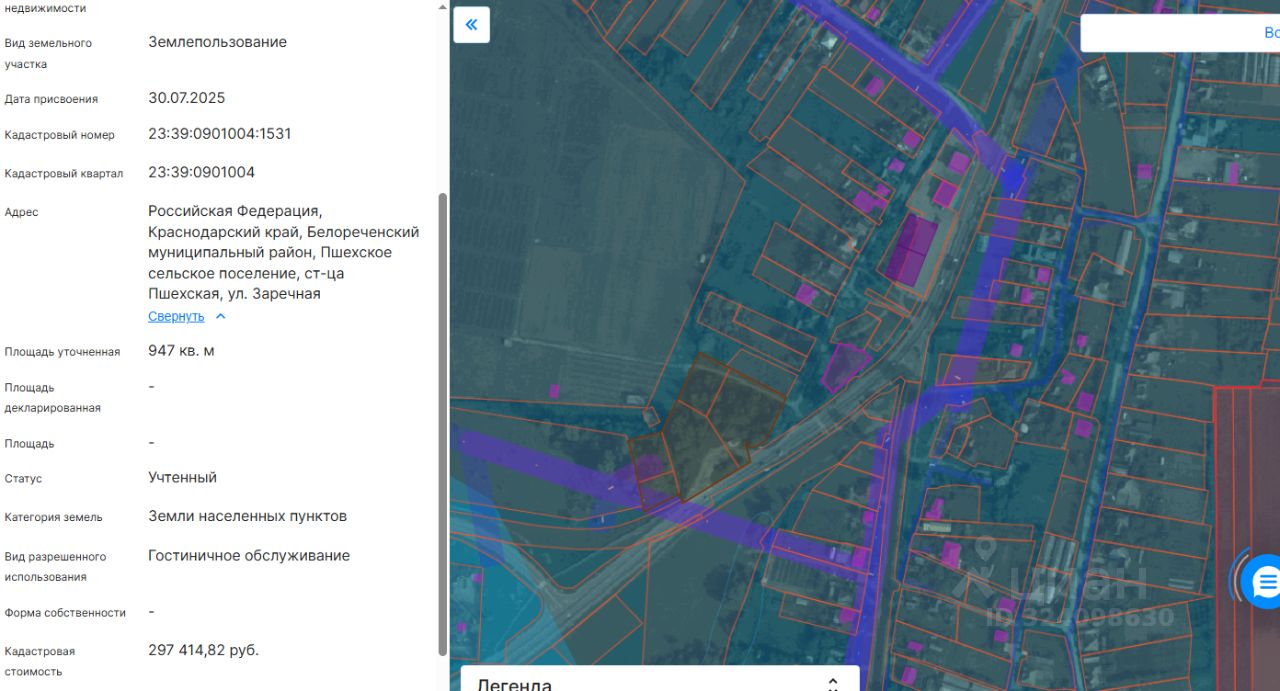This screenshot has width=1280, height=691.
Task: Click the Категория земель label
Action: [53, 517]
